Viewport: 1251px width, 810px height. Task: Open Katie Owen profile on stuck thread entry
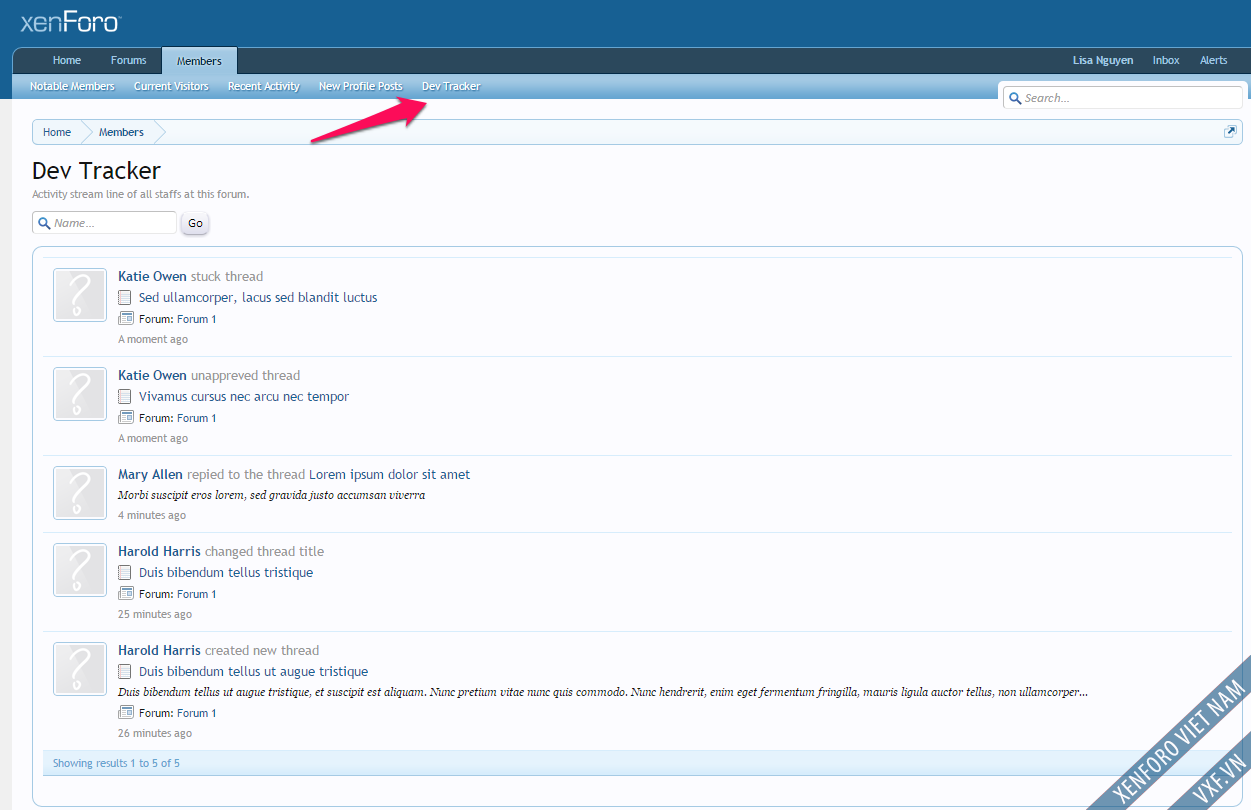coord(152,276)
